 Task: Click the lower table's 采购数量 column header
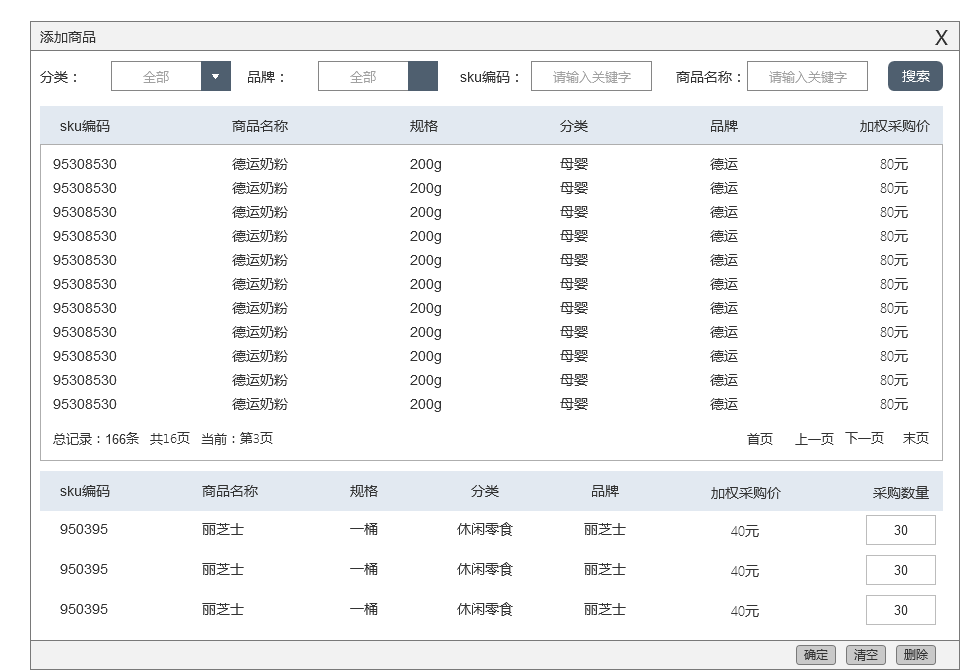(901, 492)
